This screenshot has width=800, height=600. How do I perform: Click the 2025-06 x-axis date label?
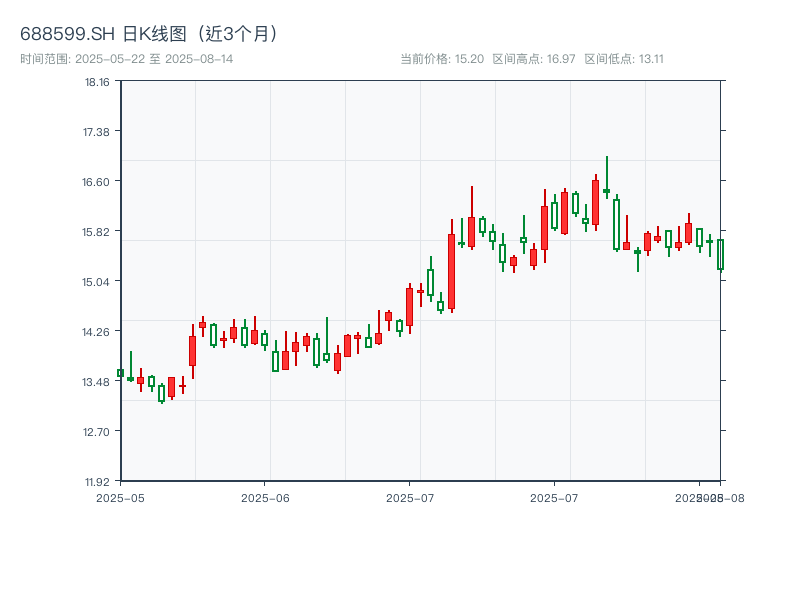pos(266,497)
